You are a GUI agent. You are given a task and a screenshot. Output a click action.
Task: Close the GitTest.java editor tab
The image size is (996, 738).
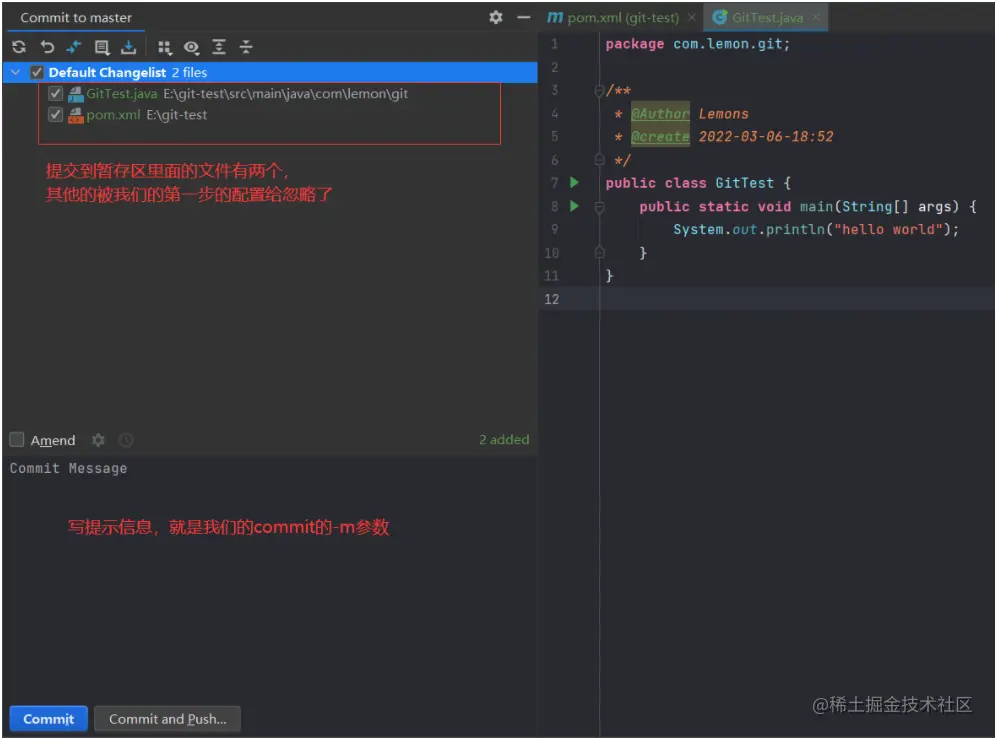[x=816, y=17]
